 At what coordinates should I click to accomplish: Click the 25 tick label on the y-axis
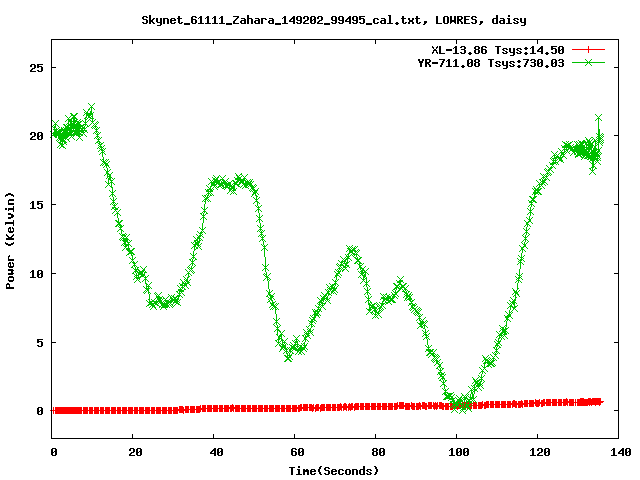(37, 68)
